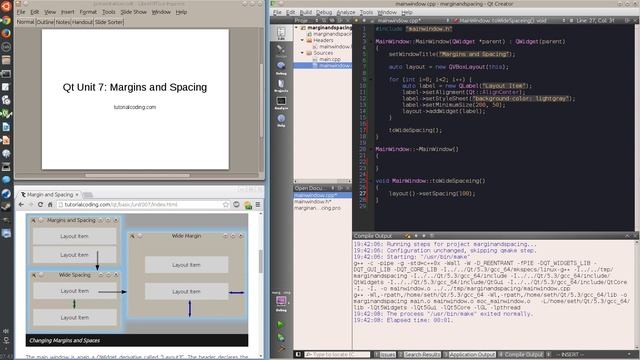The image size is (640, 360).
Task: Click the Build Project hammer icon
Action: [x=281, y=349]
